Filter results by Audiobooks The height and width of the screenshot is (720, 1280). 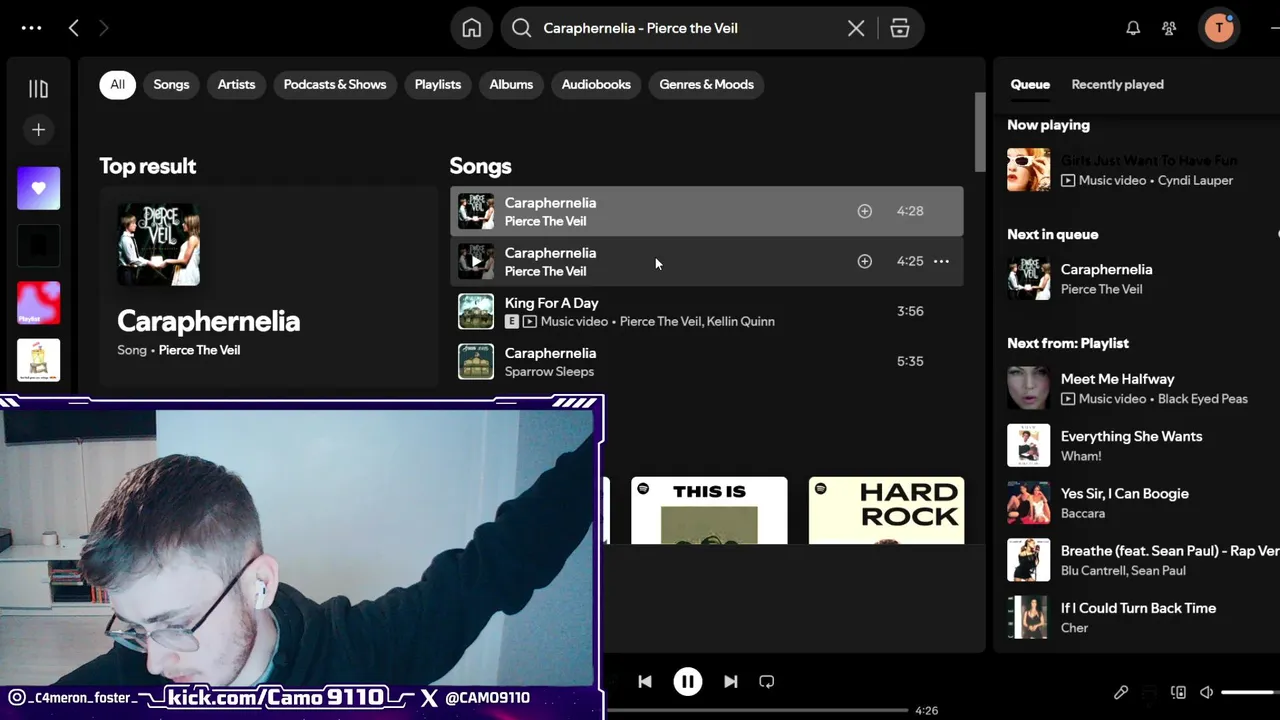click(596, 84)
